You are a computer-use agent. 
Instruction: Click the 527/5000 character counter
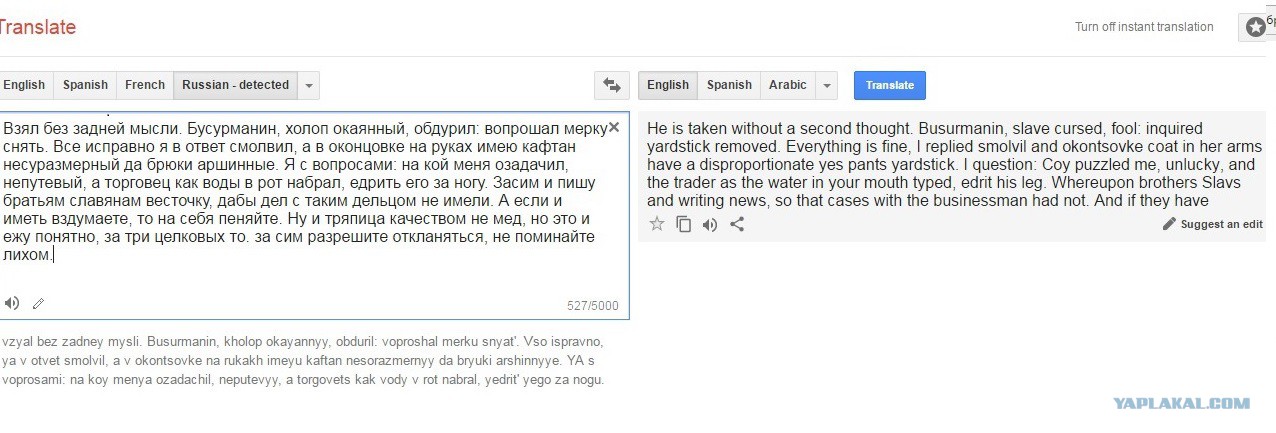tap(592, 306)
